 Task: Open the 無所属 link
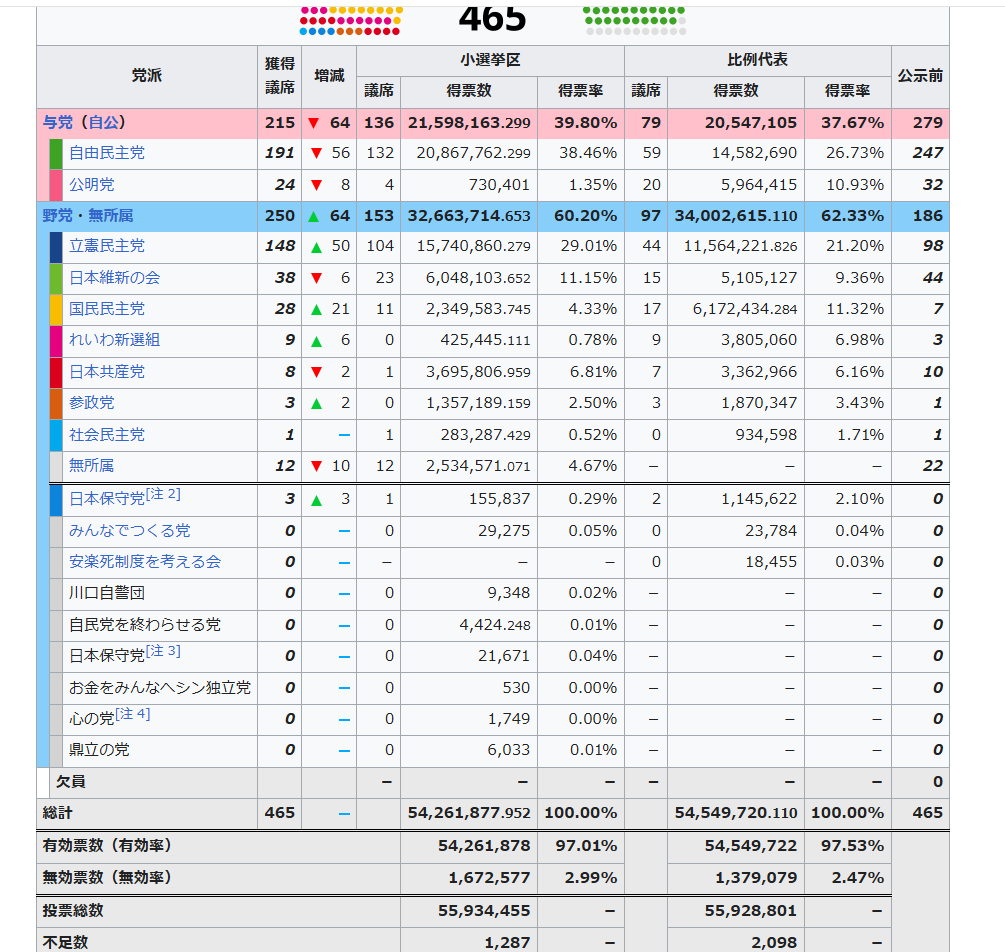pos(92,465)
